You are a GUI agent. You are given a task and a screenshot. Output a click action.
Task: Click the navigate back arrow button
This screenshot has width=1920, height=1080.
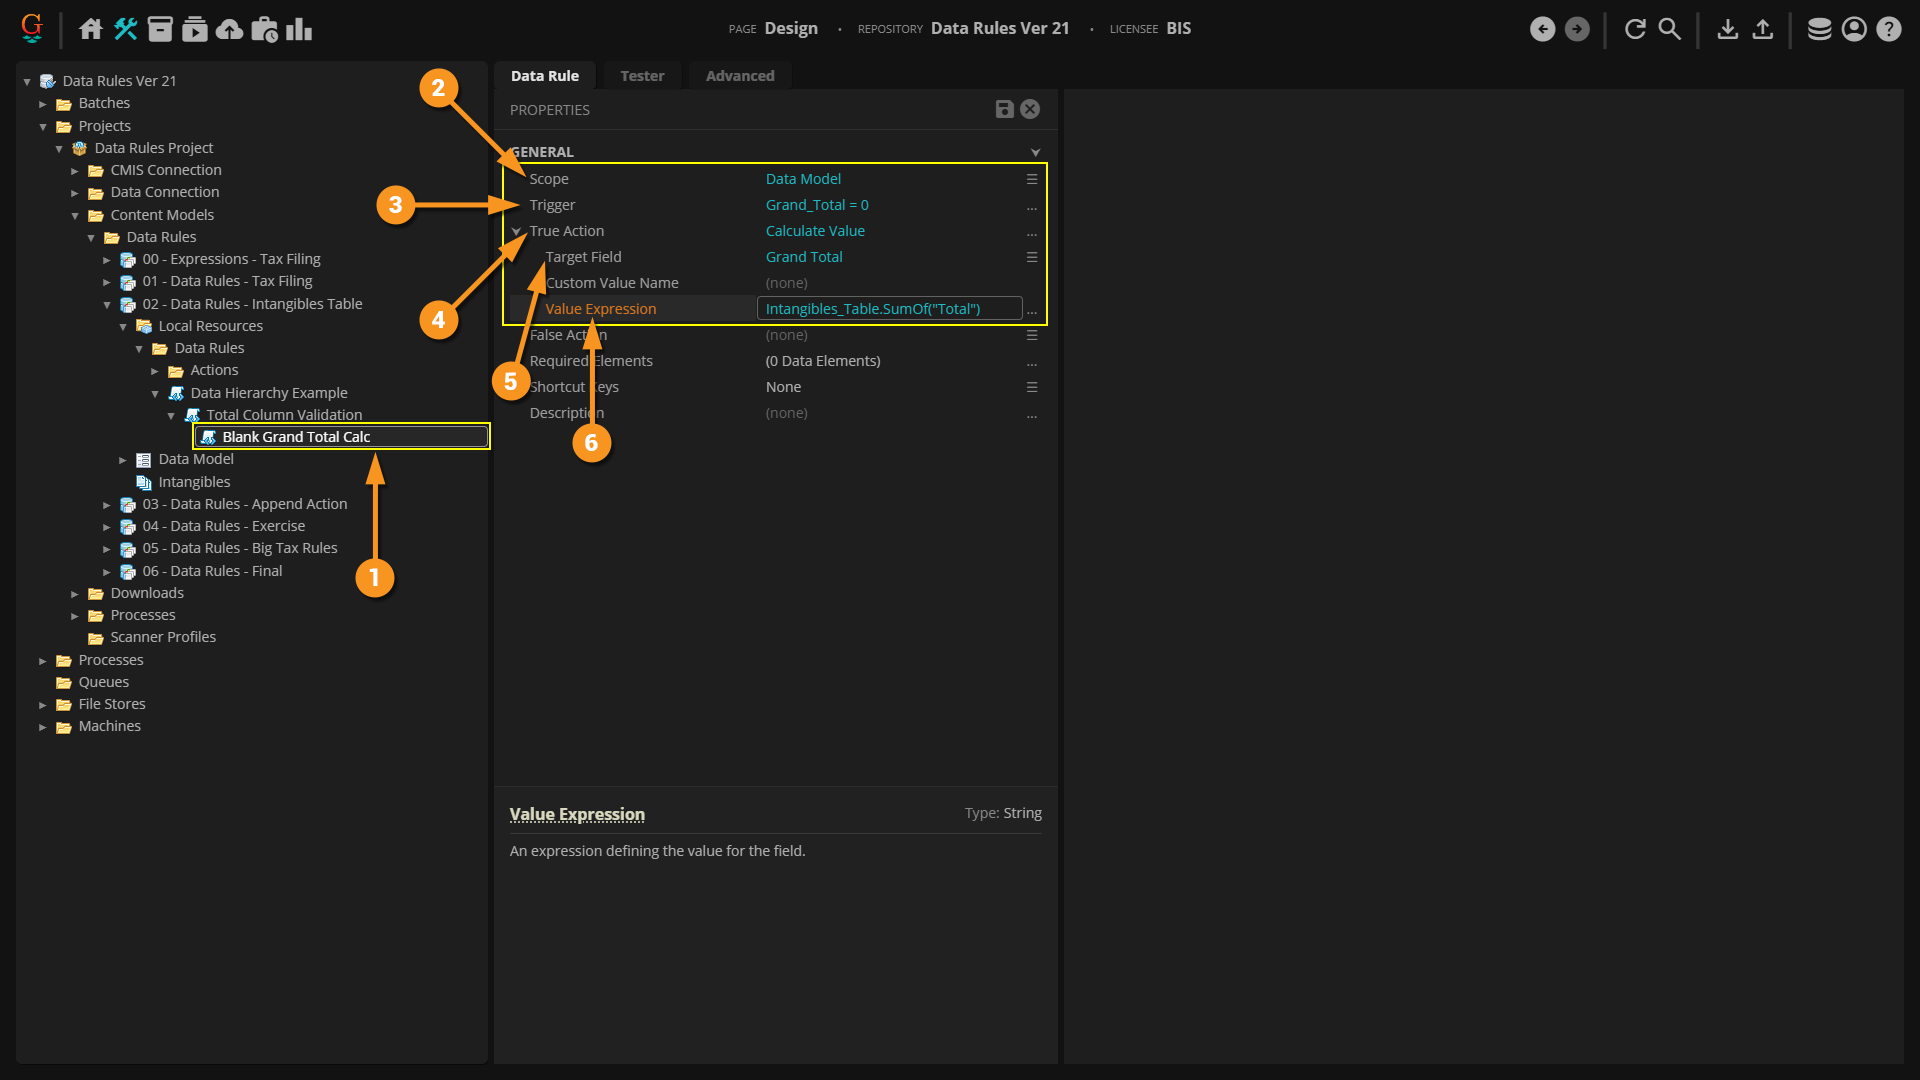click(1542, 29)
